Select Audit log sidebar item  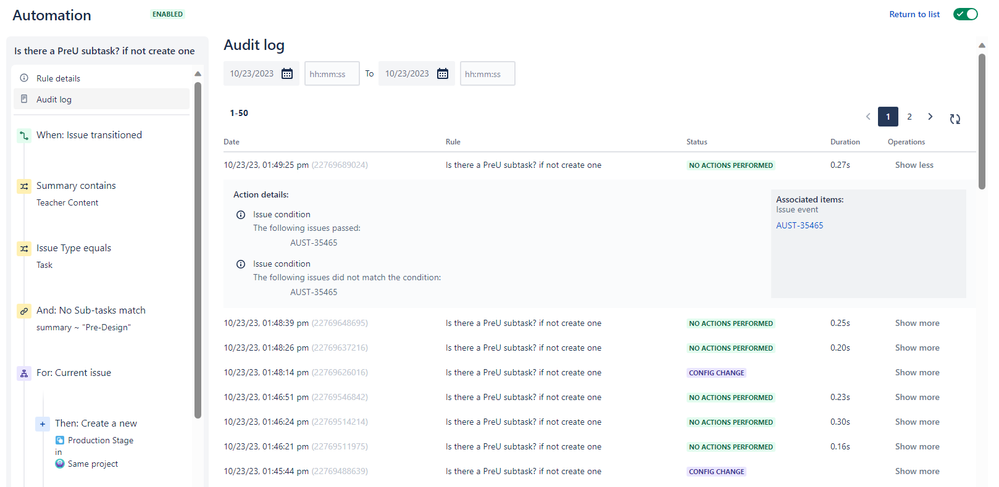102,99
